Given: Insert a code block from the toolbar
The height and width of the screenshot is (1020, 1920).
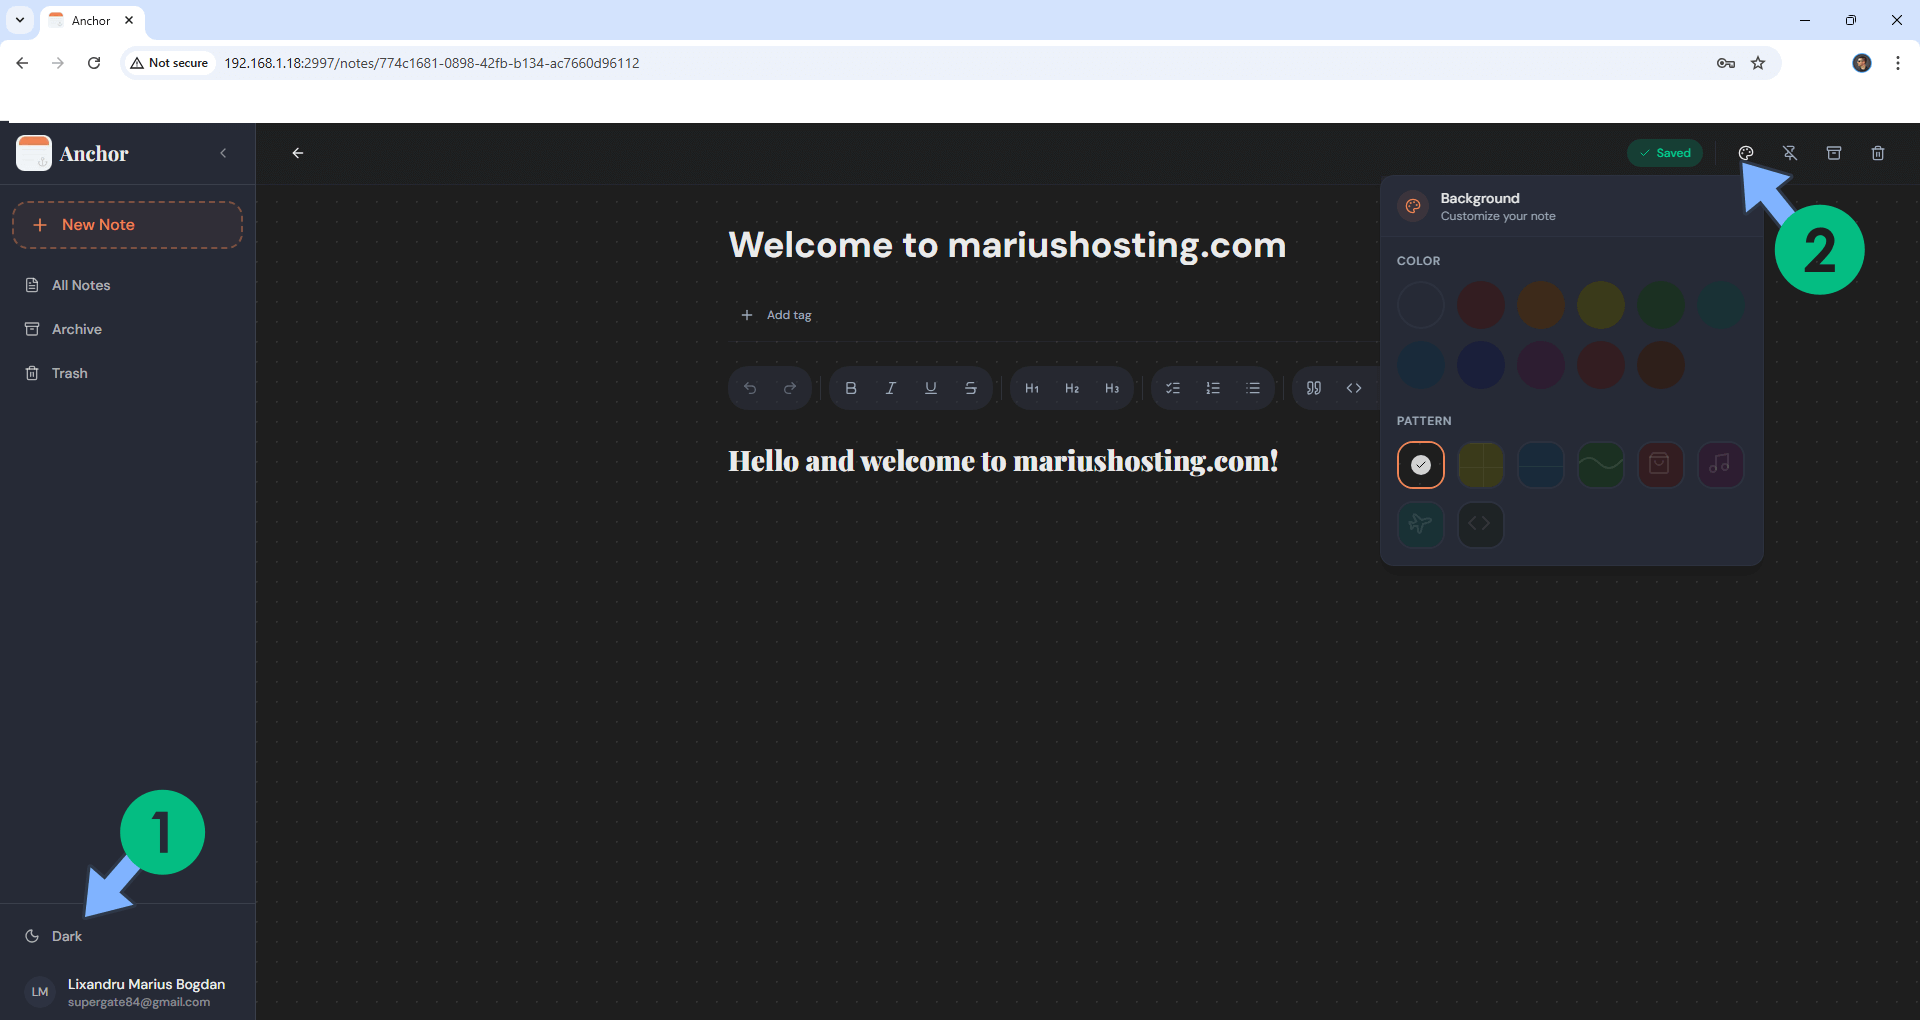Looking at the screenshot, I should tap(1354, 388).
